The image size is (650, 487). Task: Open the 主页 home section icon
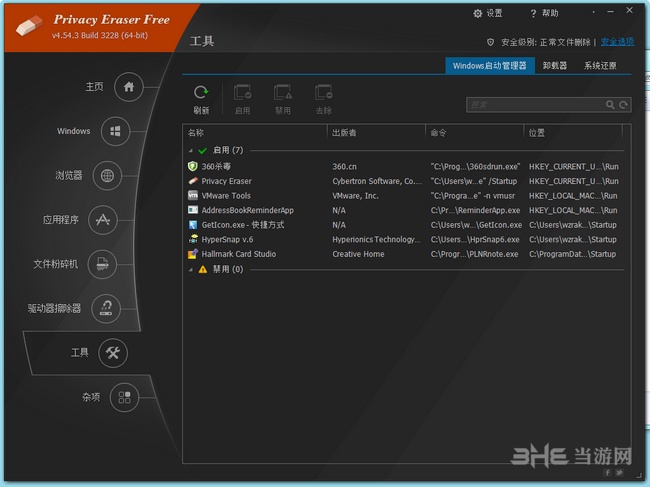pyautogui.click(x=129, y=87)
